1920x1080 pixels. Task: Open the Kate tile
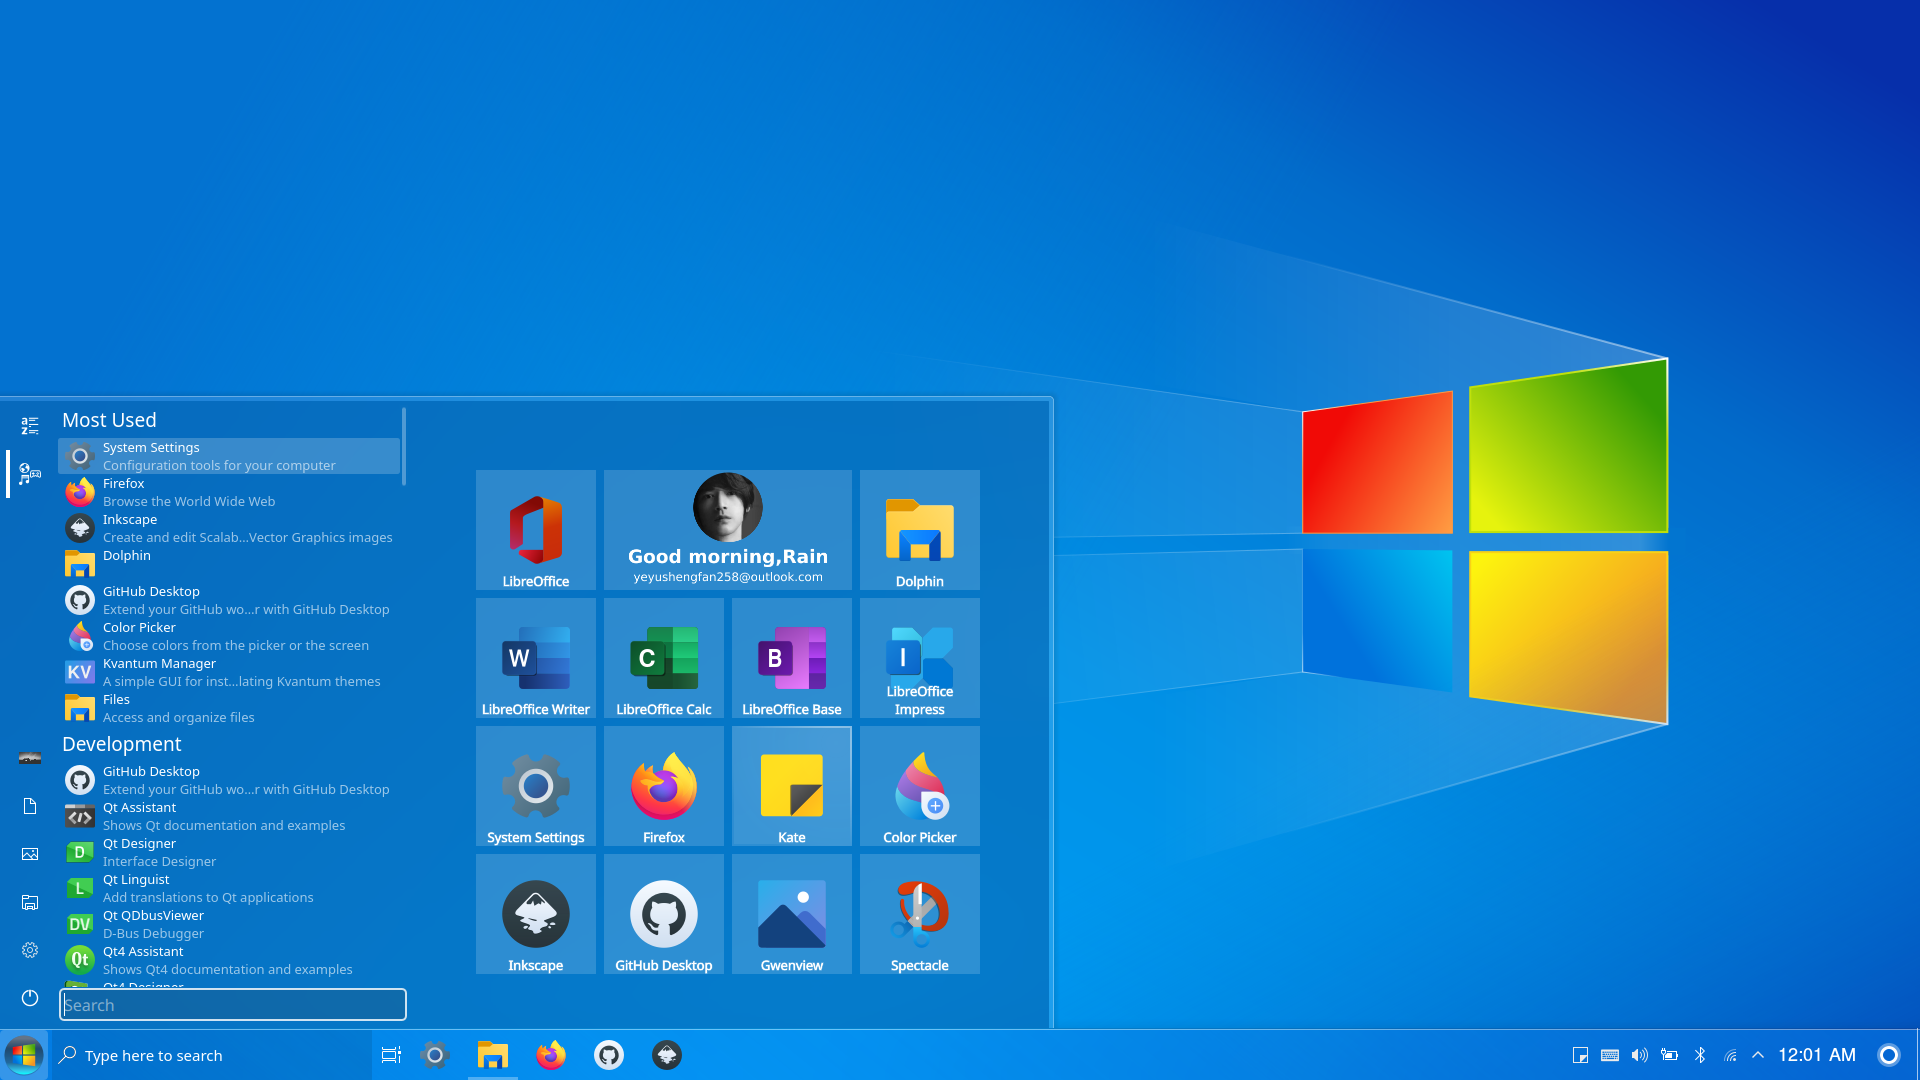click(x=792, y=786)
